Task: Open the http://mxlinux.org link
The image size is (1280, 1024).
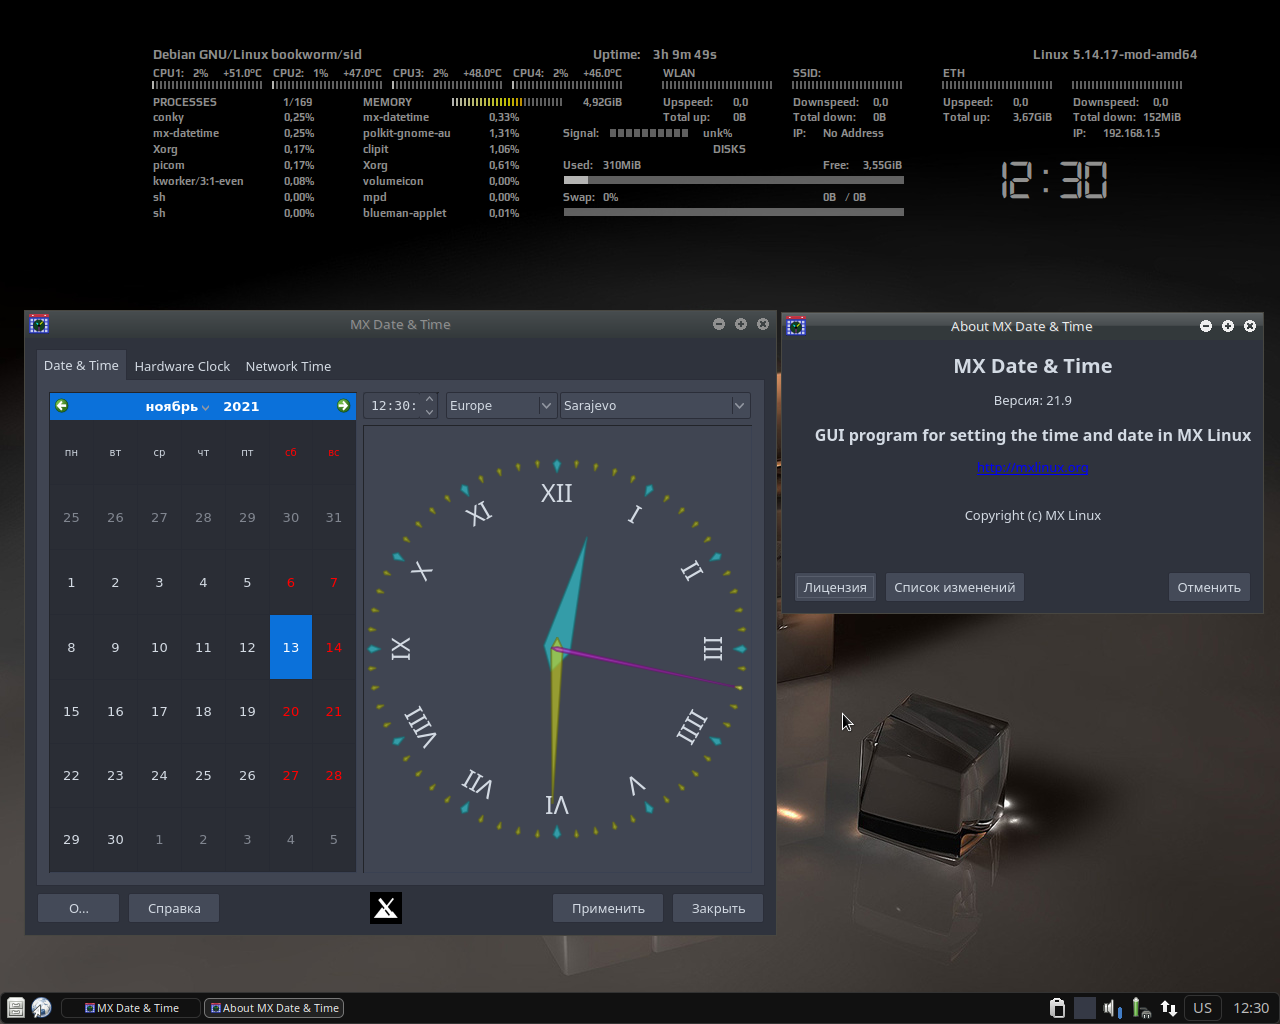Action: click(1032, 467)
